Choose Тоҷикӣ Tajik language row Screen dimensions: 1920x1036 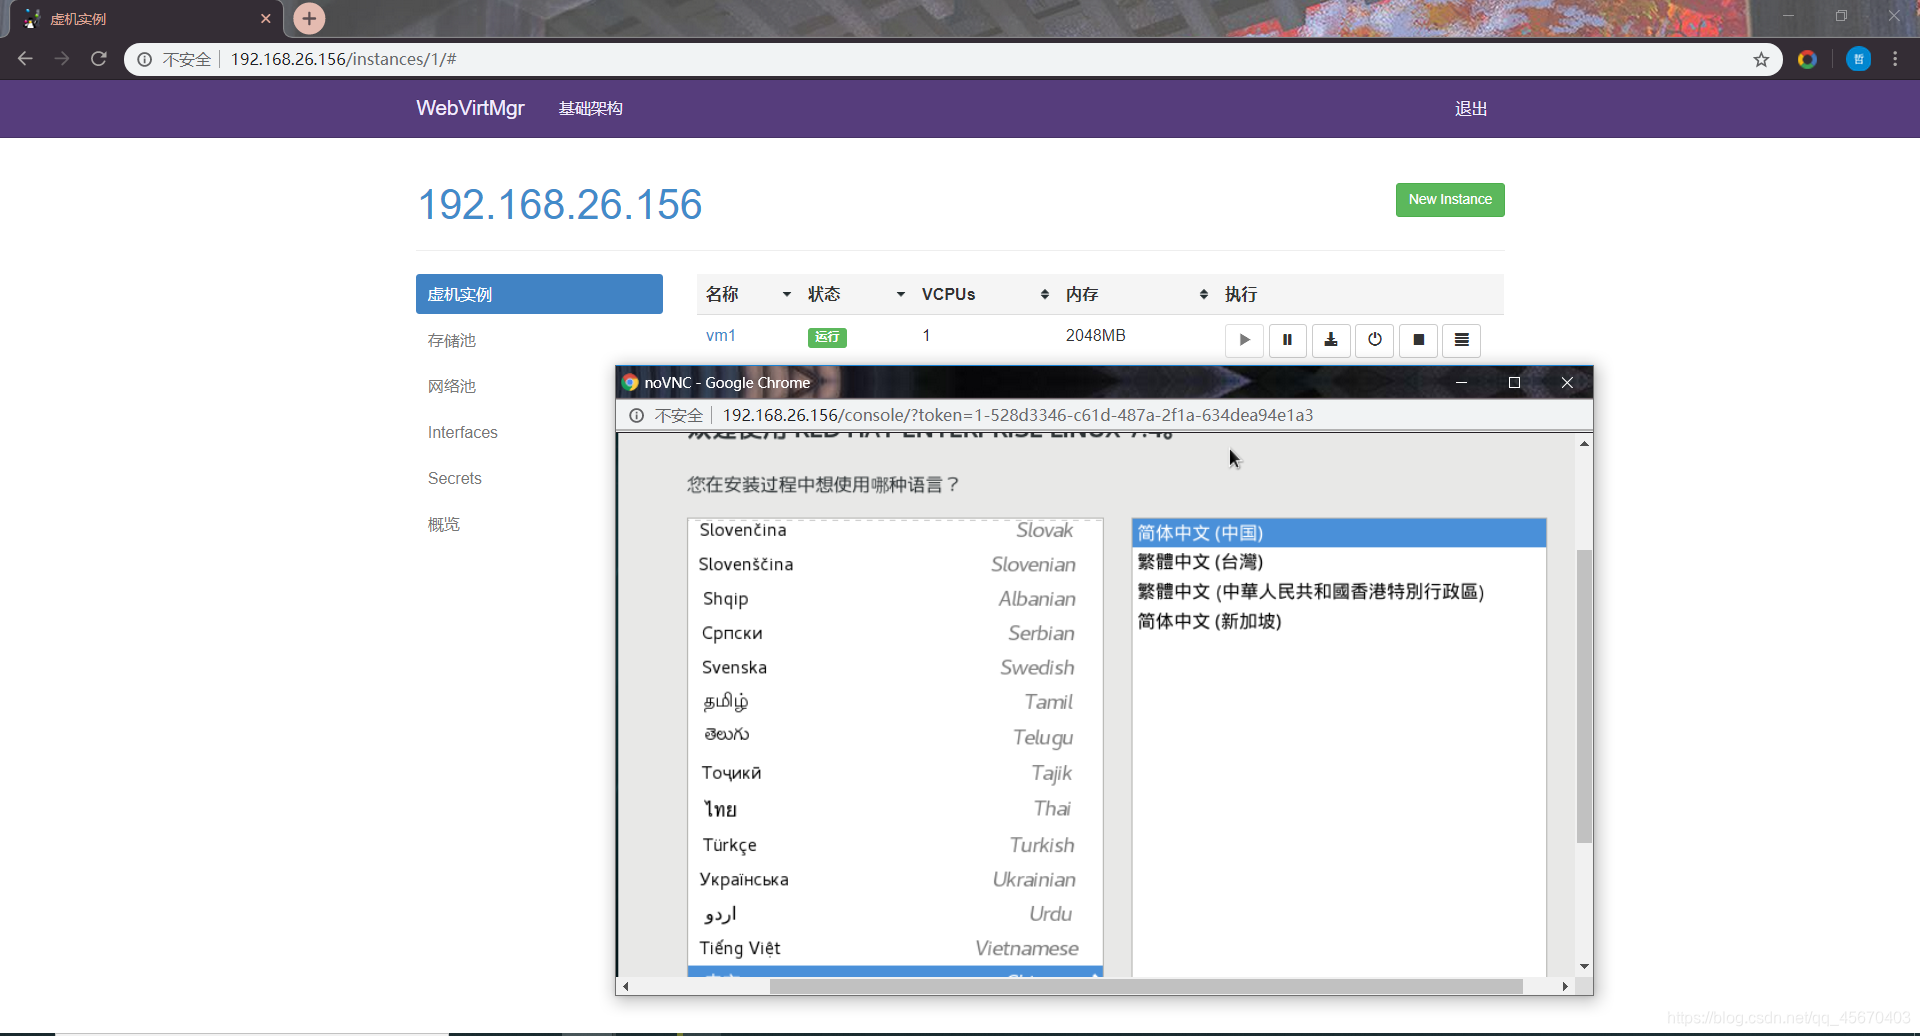(x=895, y=772)
